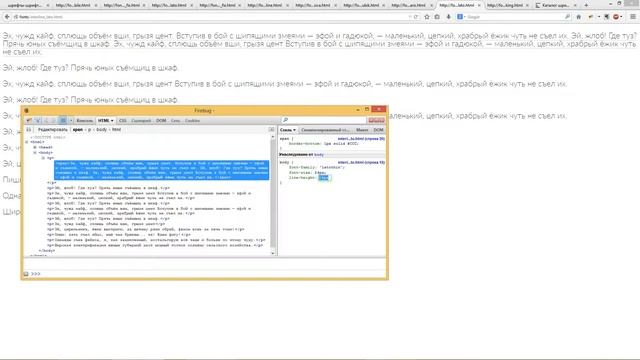The height and width of the screenshot is (360, 640).
Task: Select the html breadcrumb element
Action: 116,130
